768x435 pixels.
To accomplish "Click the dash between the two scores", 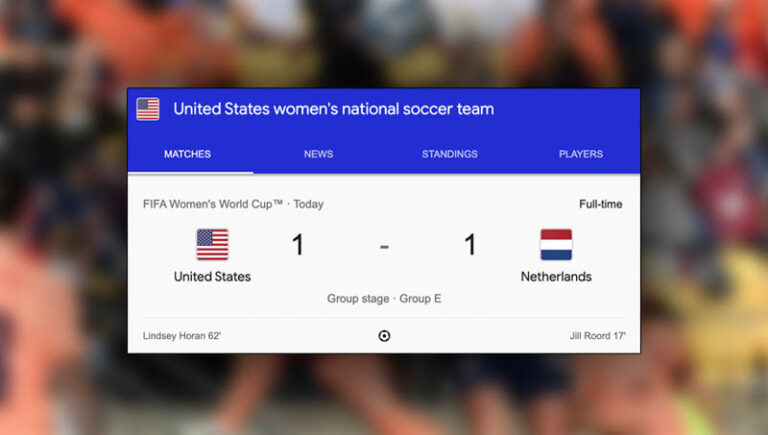I will pos(384,247).
